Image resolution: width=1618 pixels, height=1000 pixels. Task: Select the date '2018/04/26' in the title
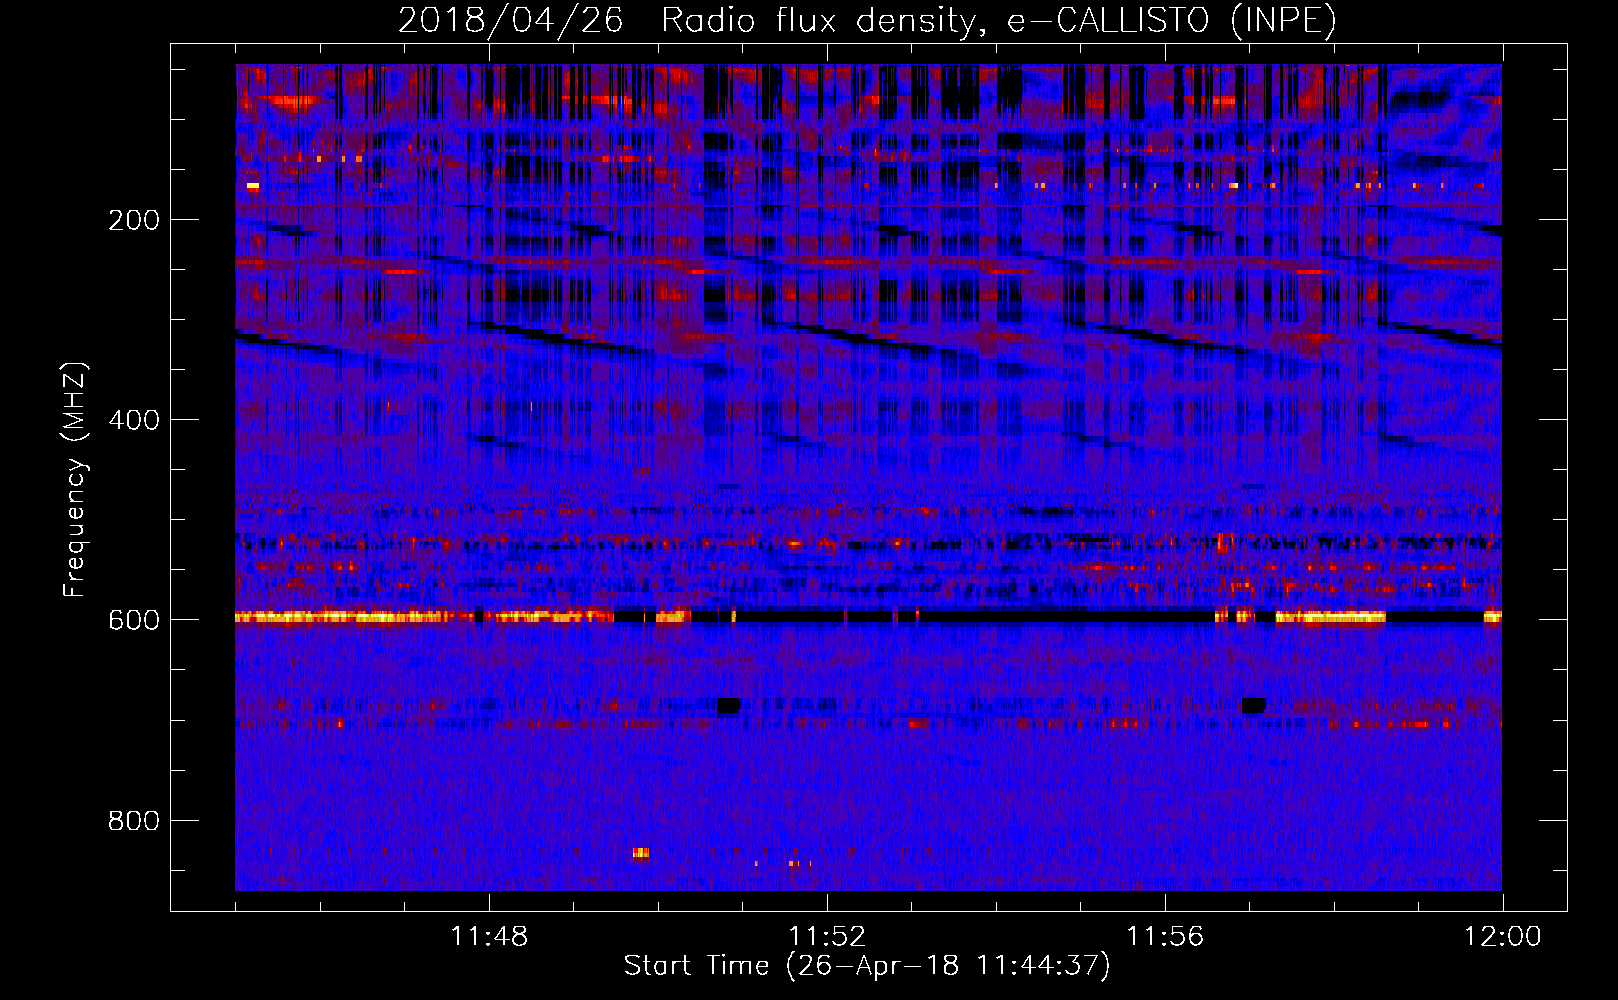pos(511,20)
